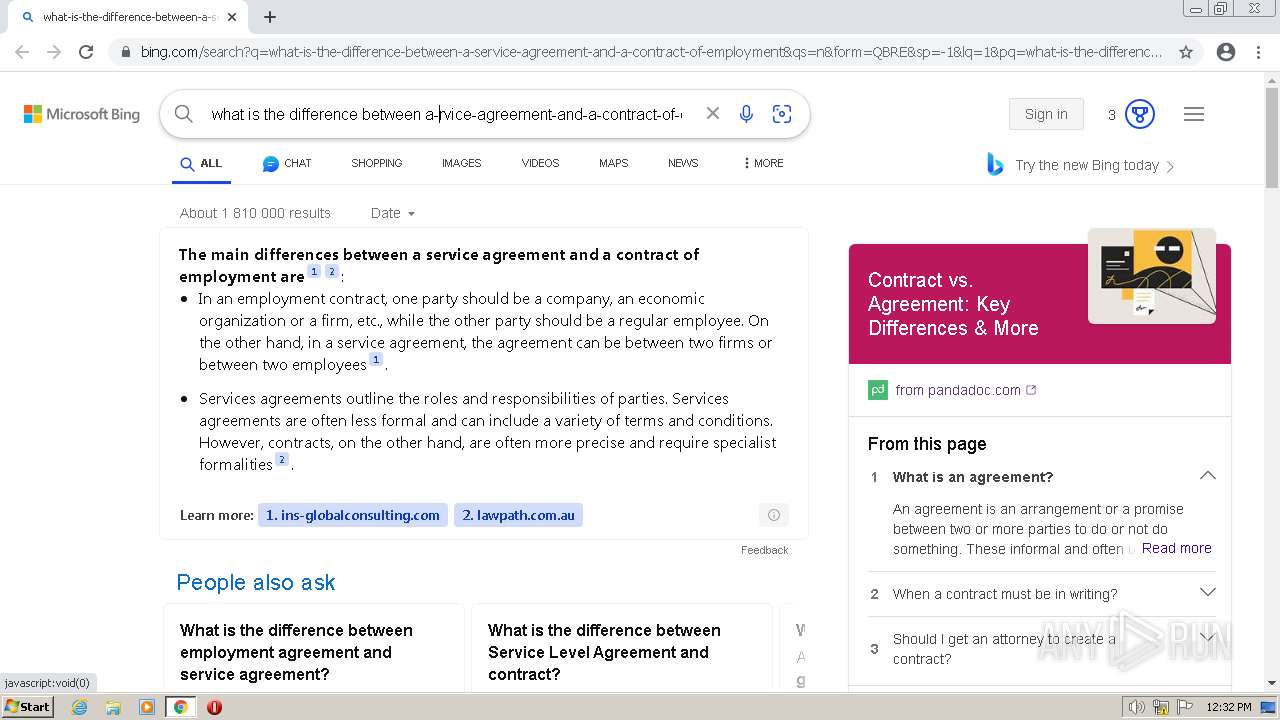The width and height of the screenshot is (1280, 720).
Task: Open ins-globalconsulting.com source link
Action: pyautogui.click(x=353, y=515)
